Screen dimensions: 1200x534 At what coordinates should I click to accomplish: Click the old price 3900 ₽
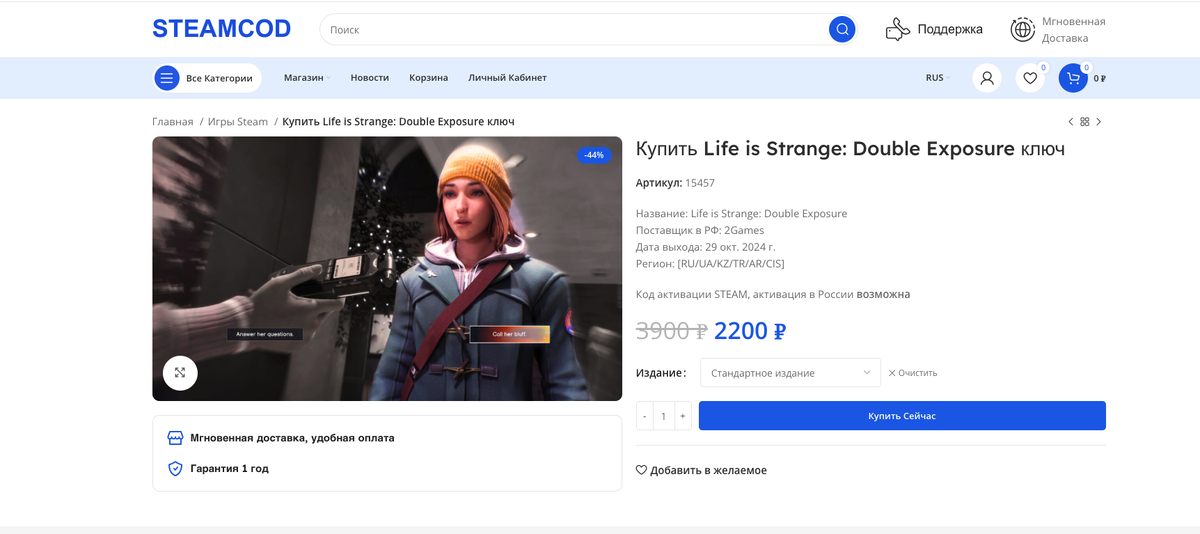[x=672, y=331]
